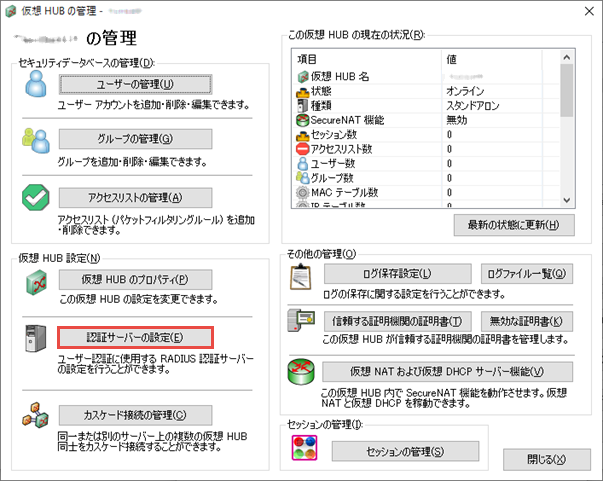Click the SecureNAT router icon
Image resolution: width=603 pixels, height=481 pixels.
coord(301,373)
